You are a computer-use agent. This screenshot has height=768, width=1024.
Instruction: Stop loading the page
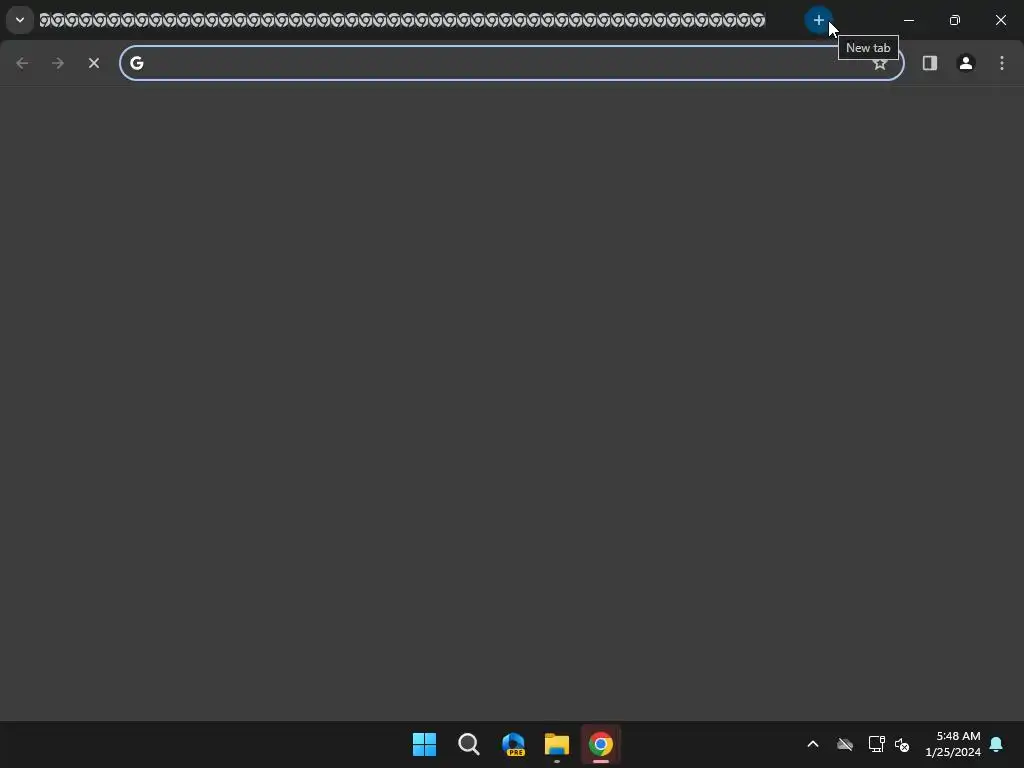click(94, 63)
